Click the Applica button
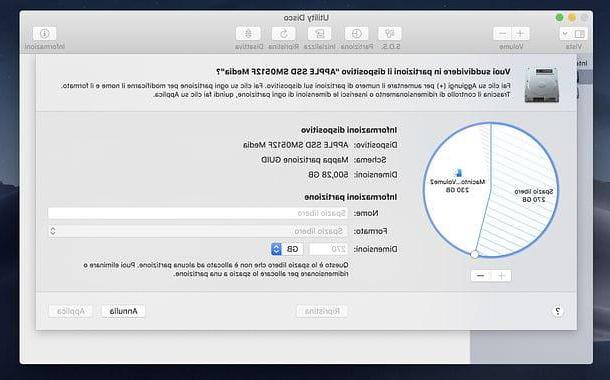Viewport: 610px width, 380px height. click(x=70, y=311)
